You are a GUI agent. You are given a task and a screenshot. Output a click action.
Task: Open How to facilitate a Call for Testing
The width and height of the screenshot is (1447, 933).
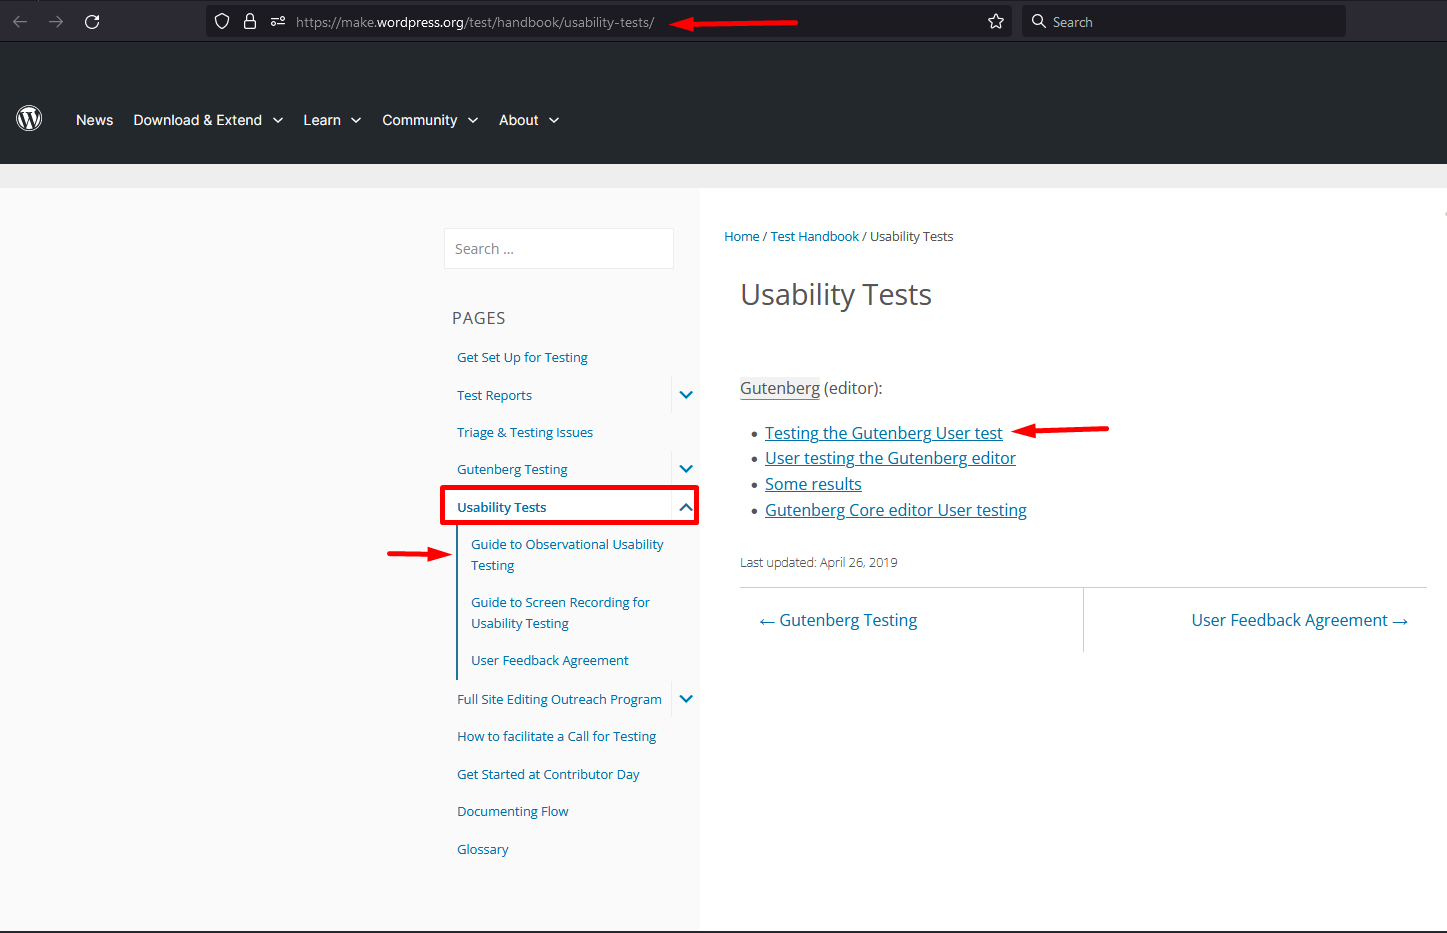tap(556, 736)
